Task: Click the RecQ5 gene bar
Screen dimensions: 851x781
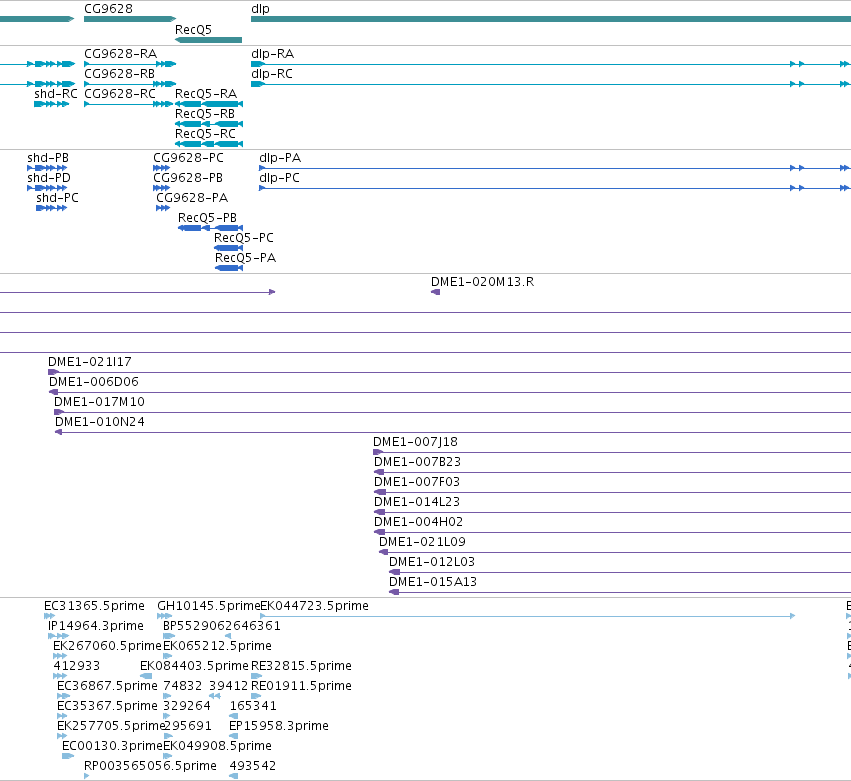Action: (208, 40)
